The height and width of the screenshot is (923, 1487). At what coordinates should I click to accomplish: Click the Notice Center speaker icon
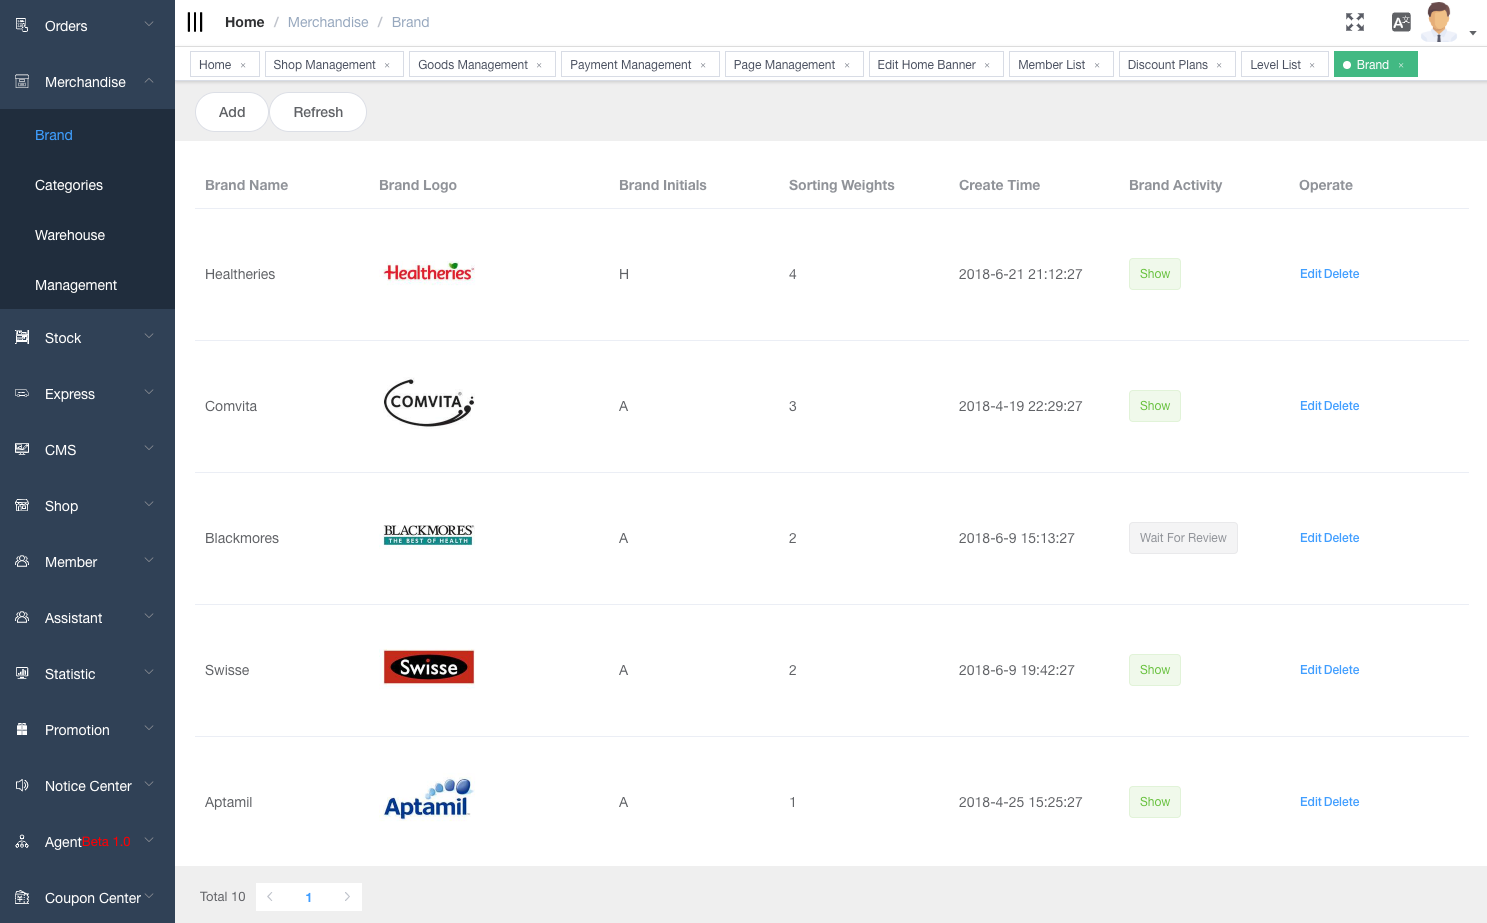click(x=22, y=786)
